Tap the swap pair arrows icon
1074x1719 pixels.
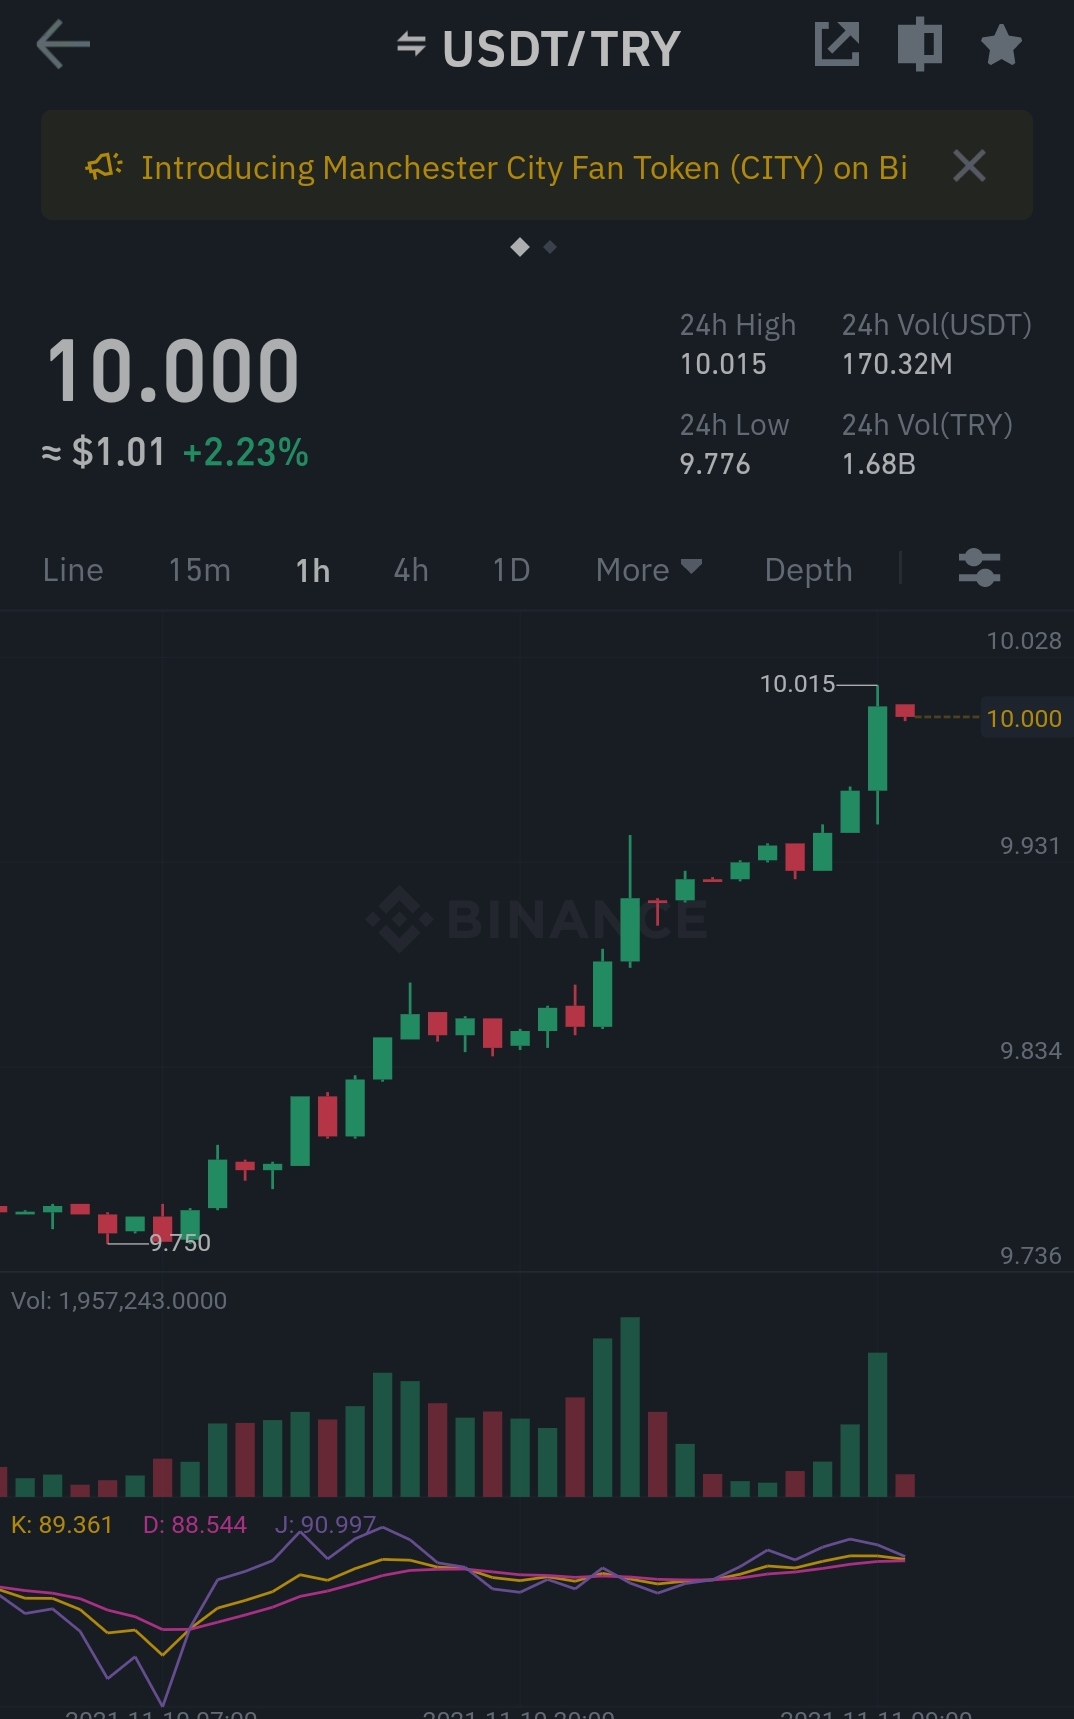(411, 45)
